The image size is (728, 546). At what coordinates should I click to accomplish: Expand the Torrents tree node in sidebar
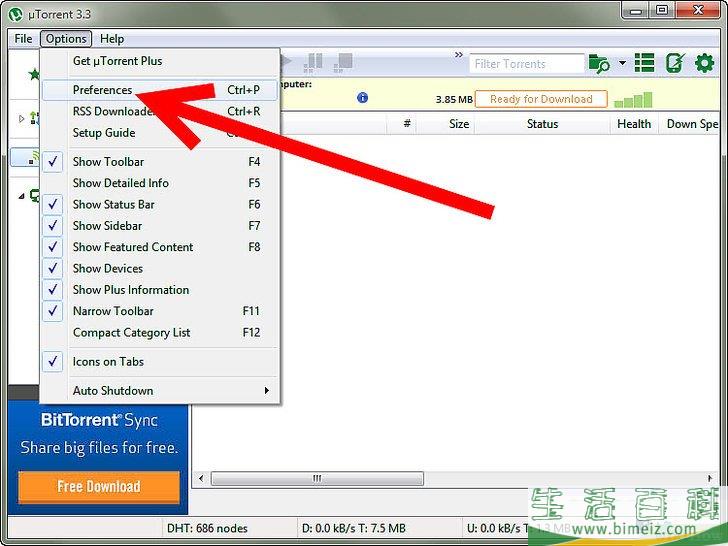(22, 119)
